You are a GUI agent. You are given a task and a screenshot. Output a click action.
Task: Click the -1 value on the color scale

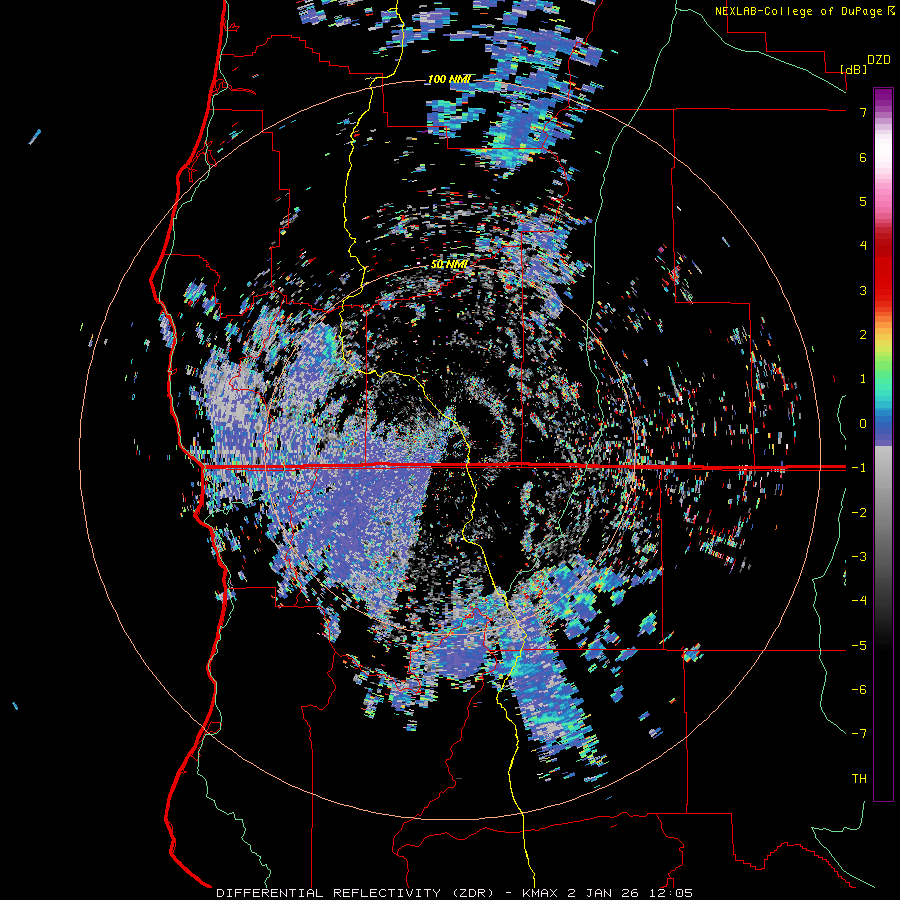(859, 468)
